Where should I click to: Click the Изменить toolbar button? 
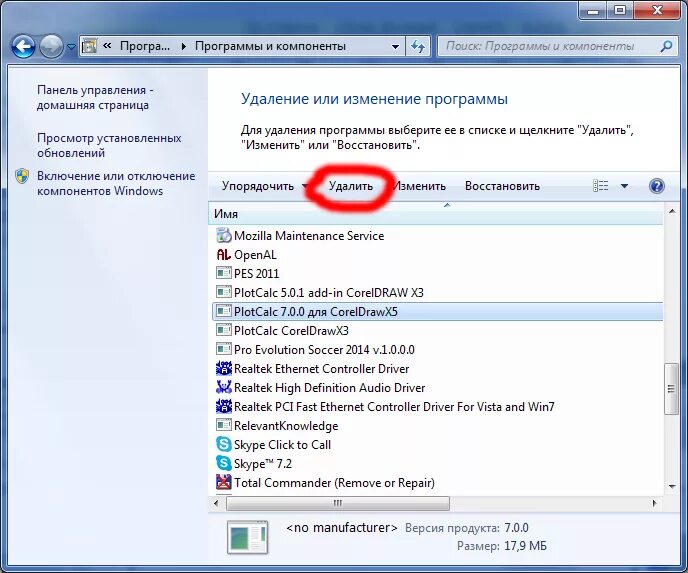click(419, 186)
